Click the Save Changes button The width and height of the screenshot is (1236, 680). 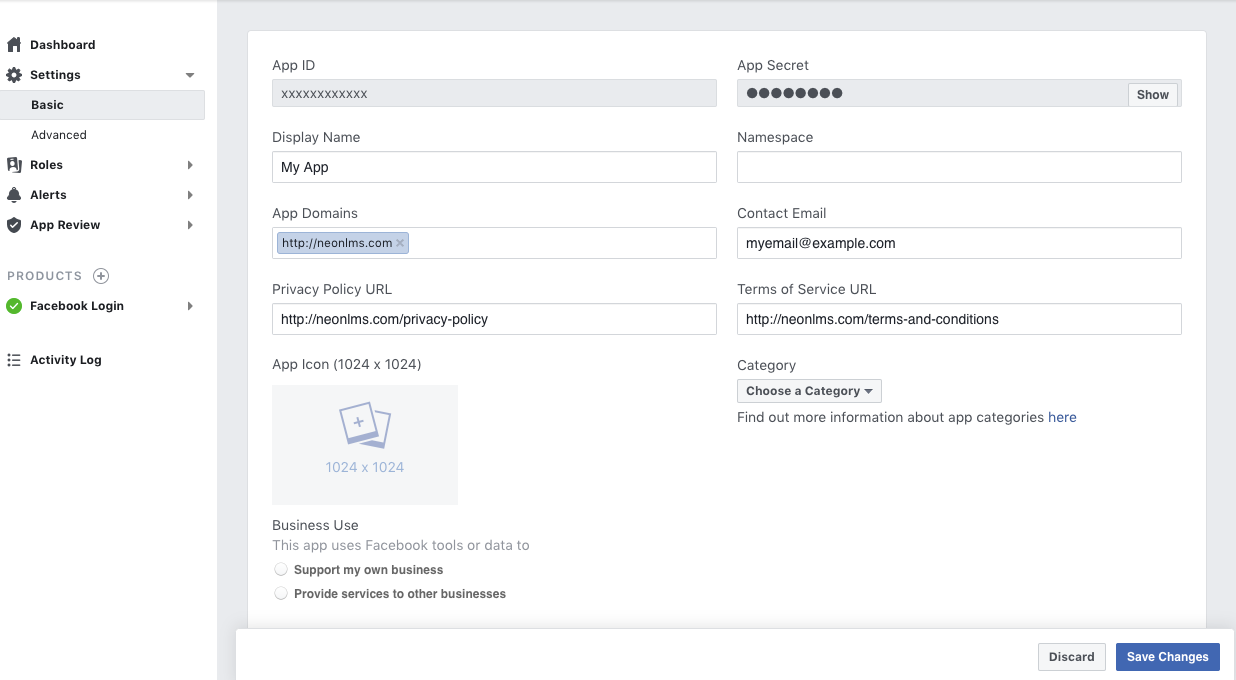pos(1167,657)
